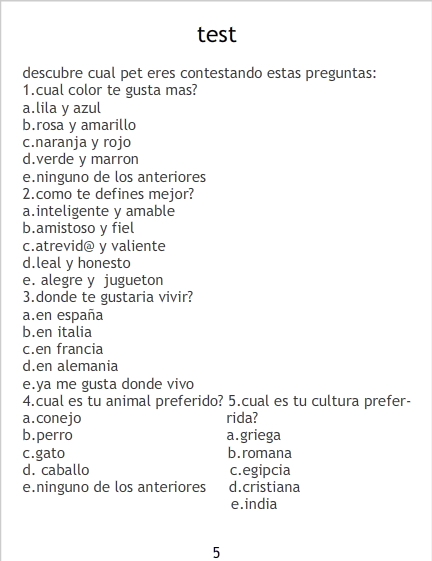The image size is (432, 561).
Task: Select 'b.amistoso y fiel' option
Action: (x=78, y=228)
